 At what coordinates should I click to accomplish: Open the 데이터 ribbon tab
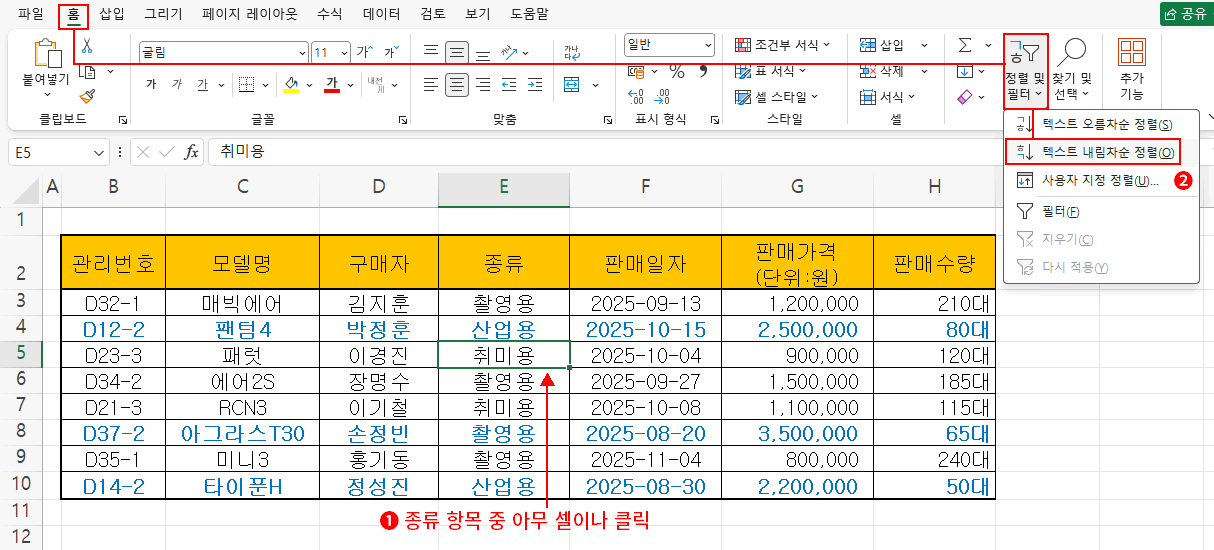pyautogui.click(x=381, y=14)
